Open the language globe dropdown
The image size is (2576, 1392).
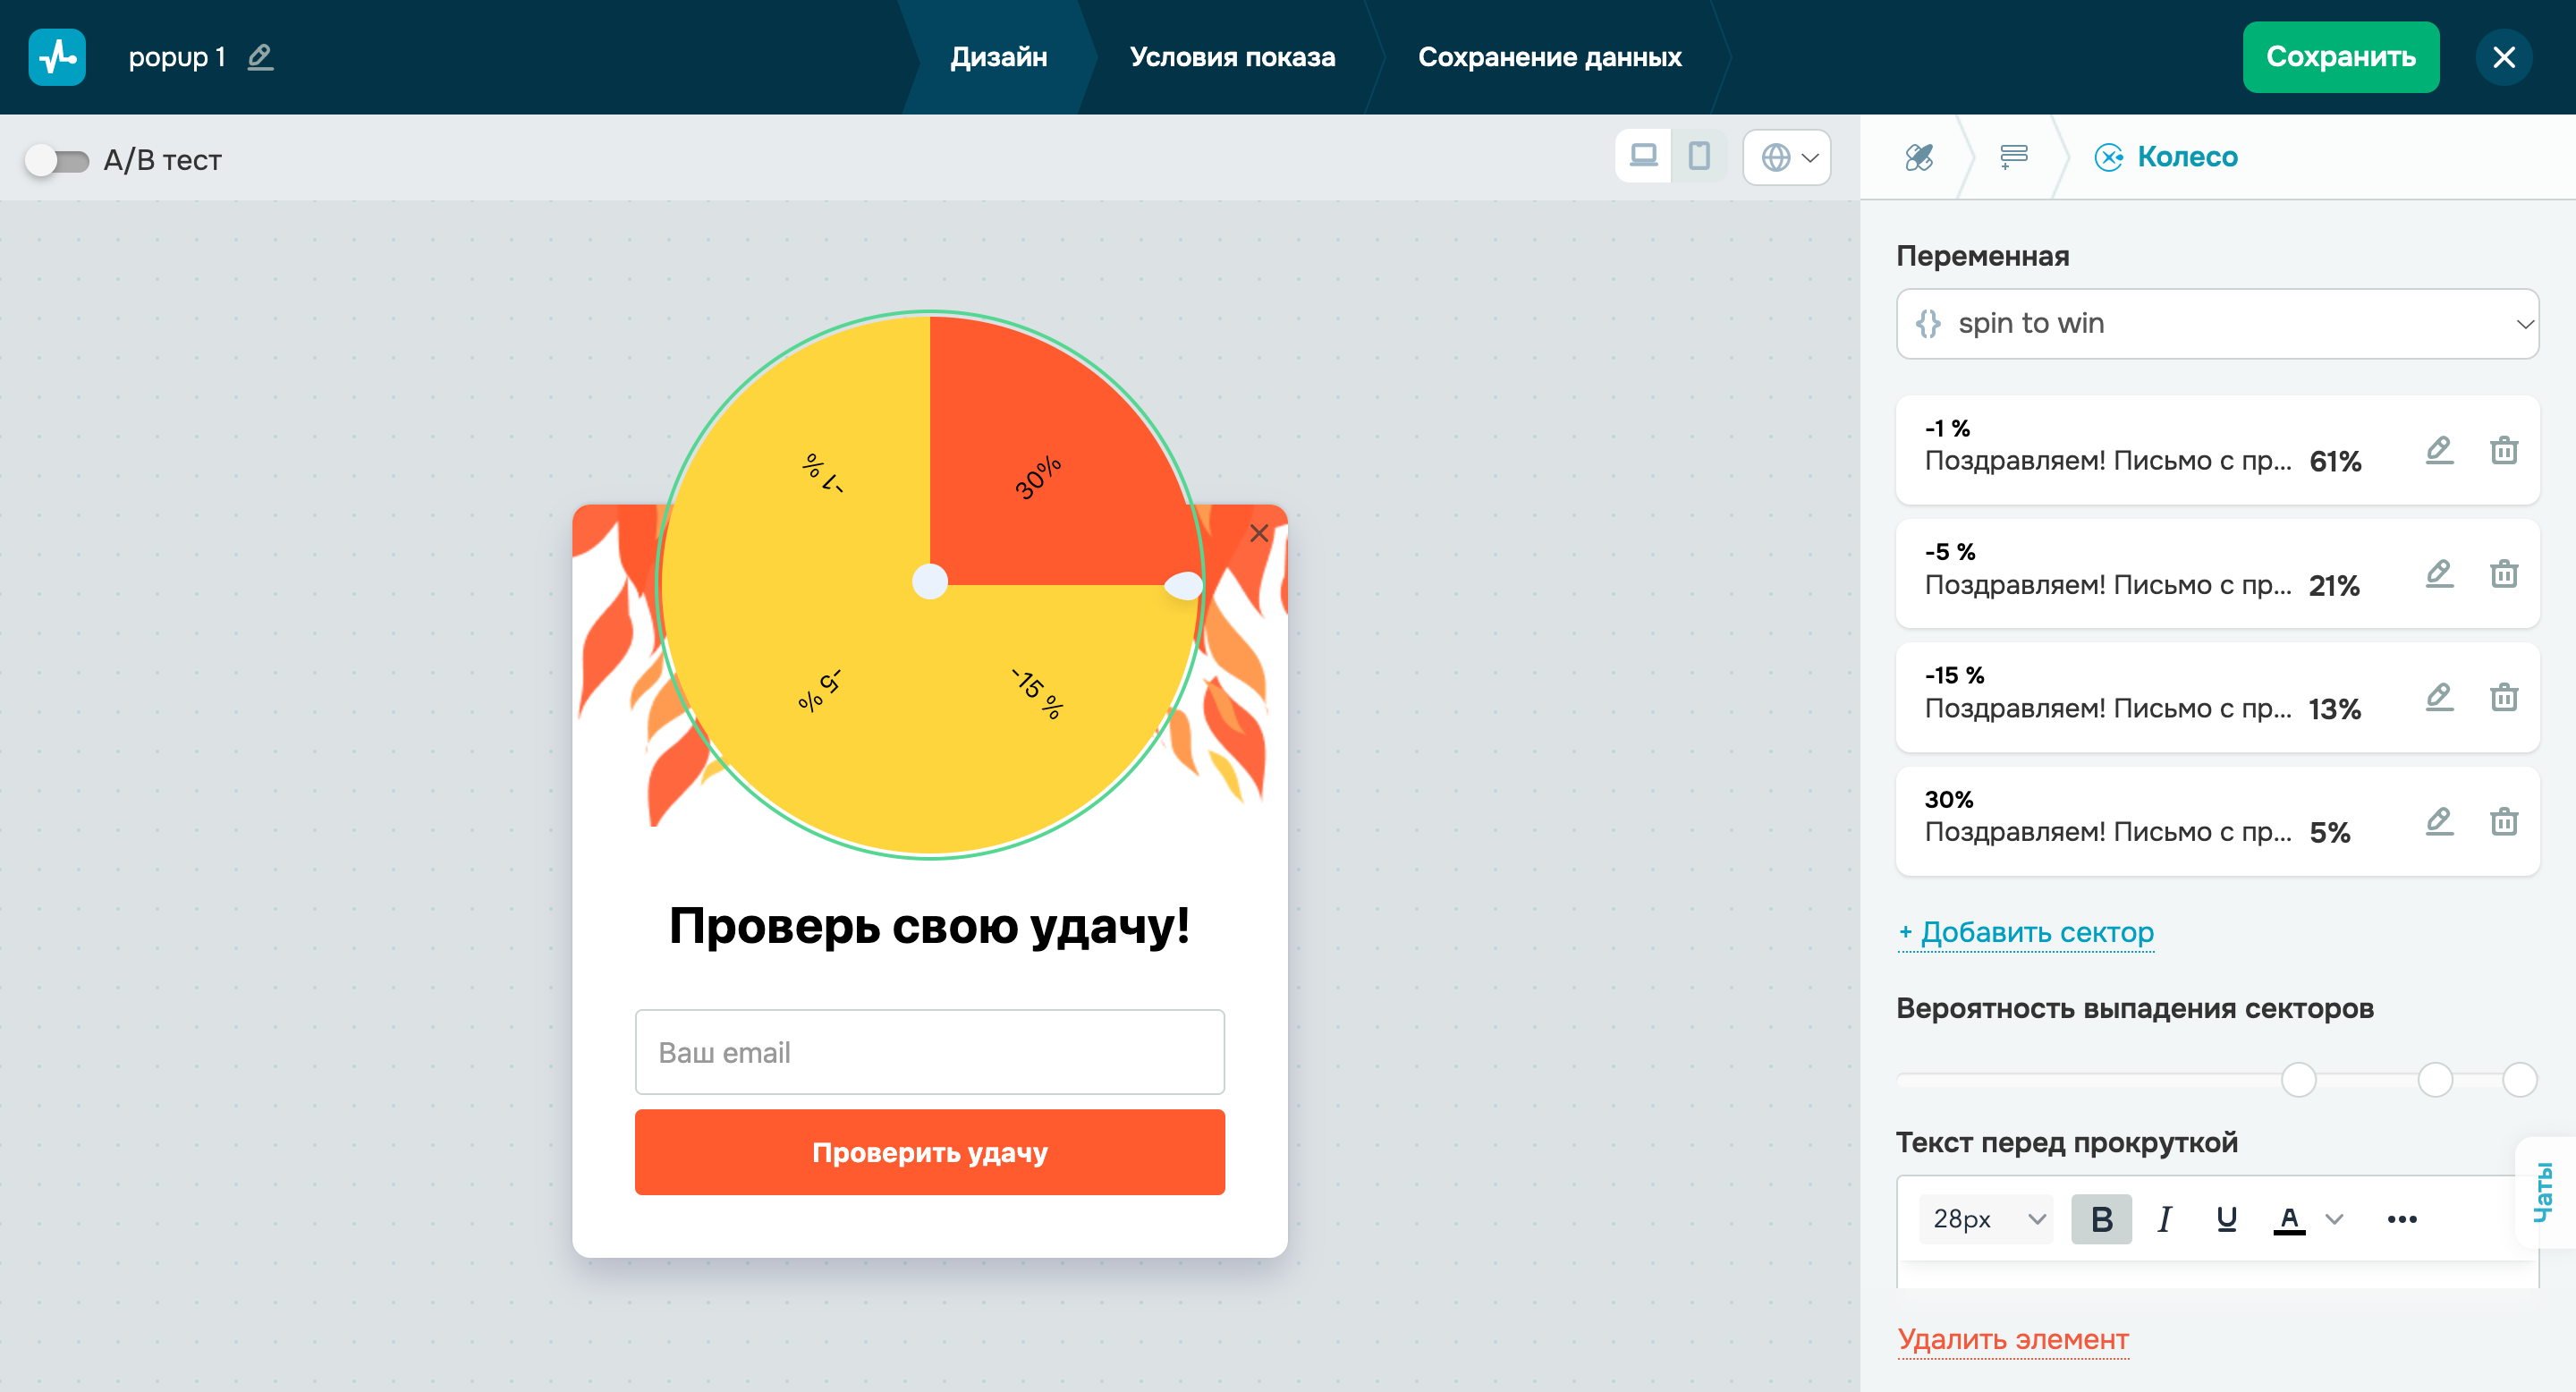[1787, 156]
